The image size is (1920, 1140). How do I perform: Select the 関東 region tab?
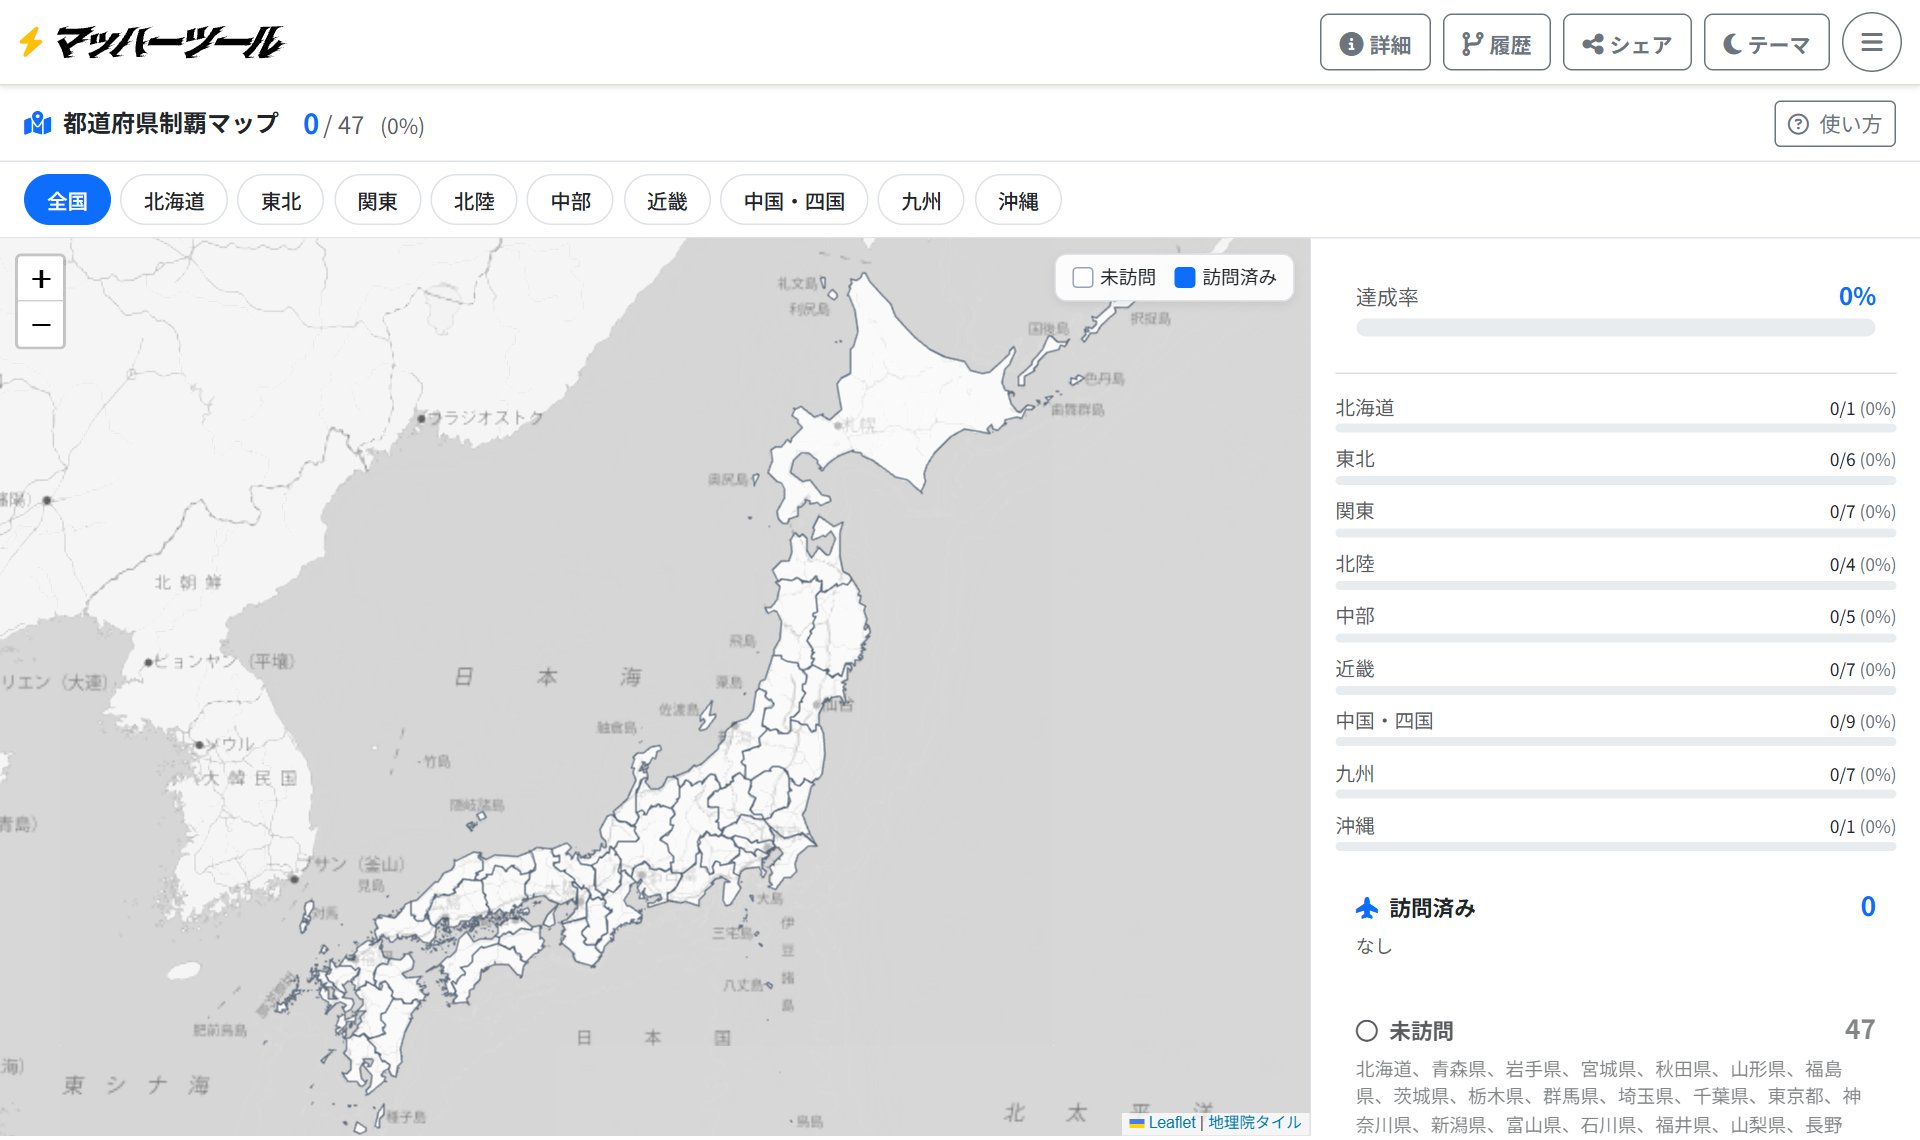377,201
